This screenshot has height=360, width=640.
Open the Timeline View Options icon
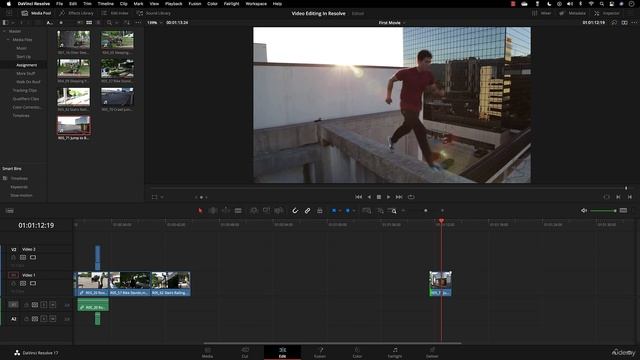(10, 211)
